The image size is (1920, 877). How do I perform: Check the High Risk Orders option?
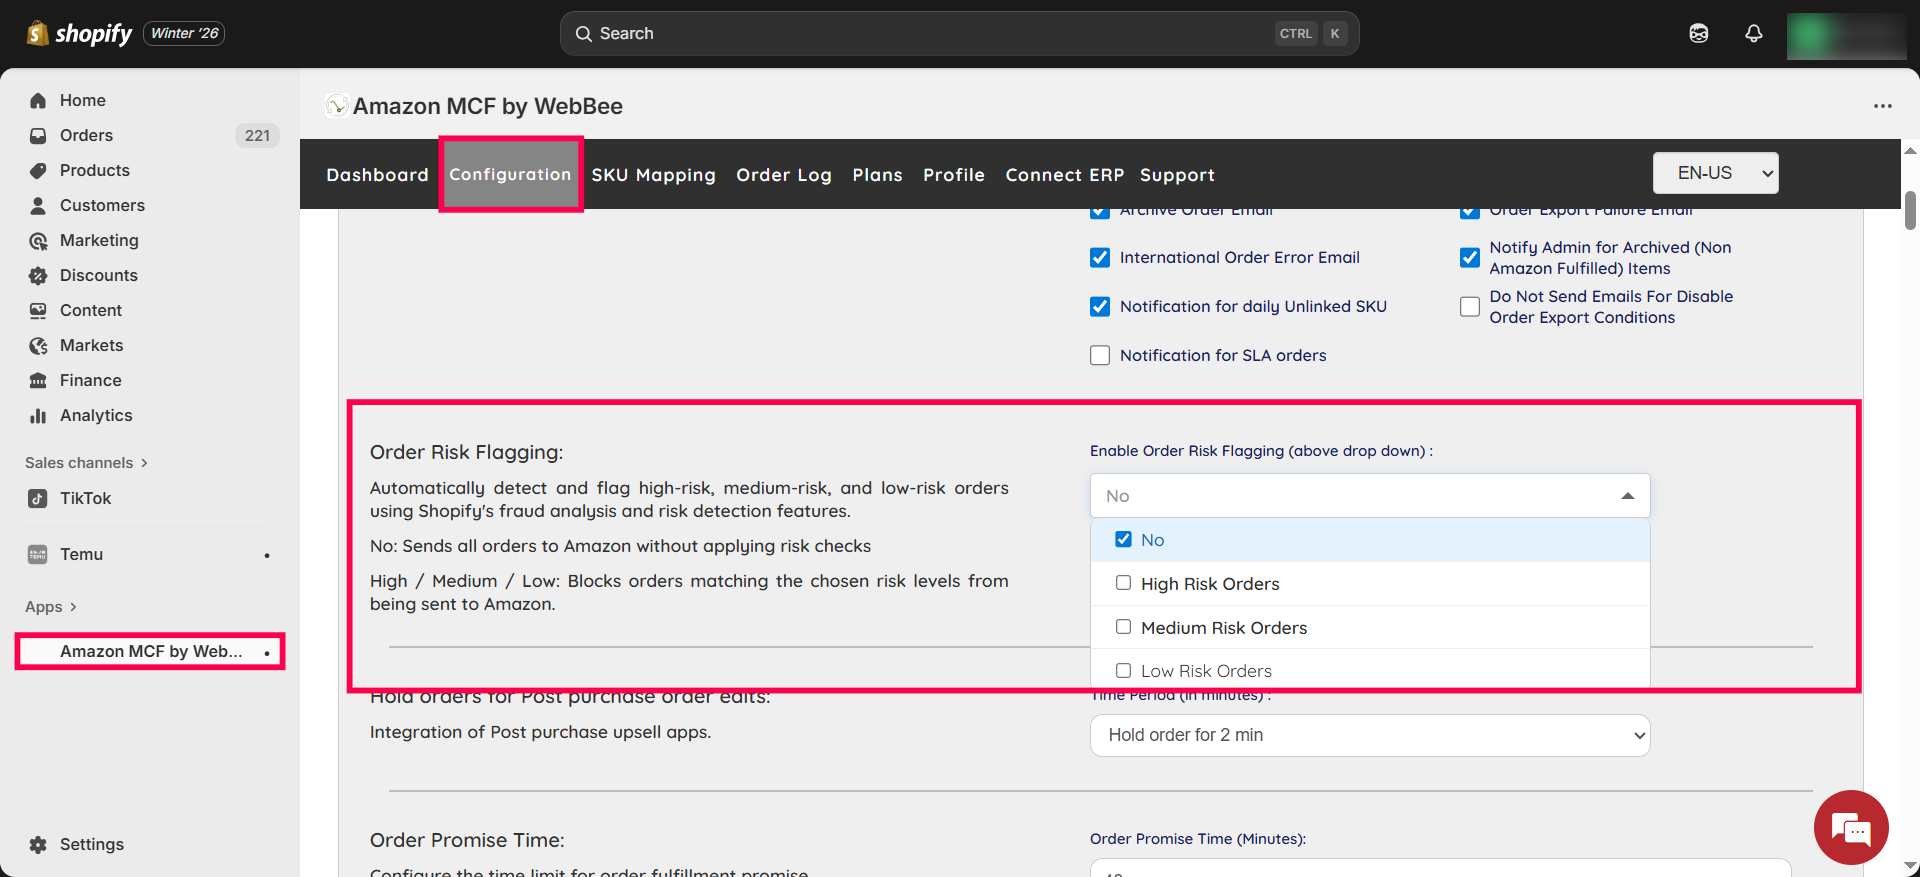[x=1124, y=583]
